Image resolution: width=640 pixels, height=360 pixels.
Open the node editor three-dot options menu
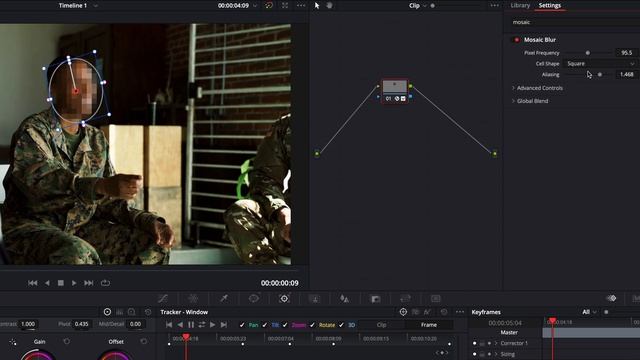(494, 5)
